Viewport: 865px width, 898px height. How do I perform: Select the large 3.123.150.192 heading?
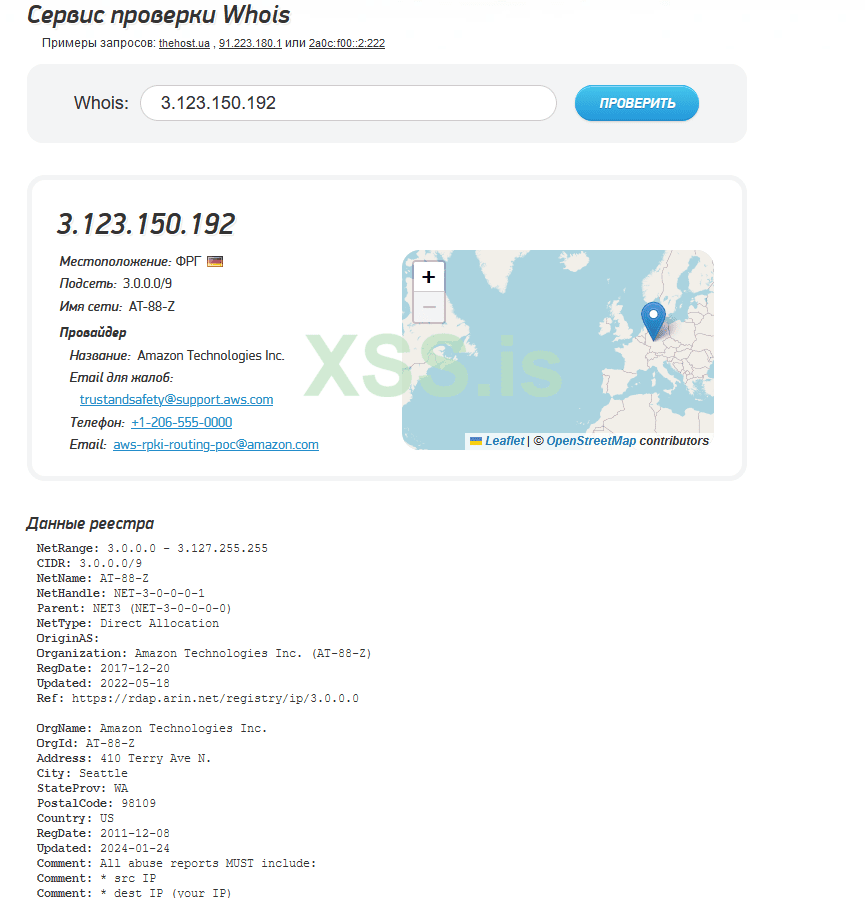pos(146,224)
